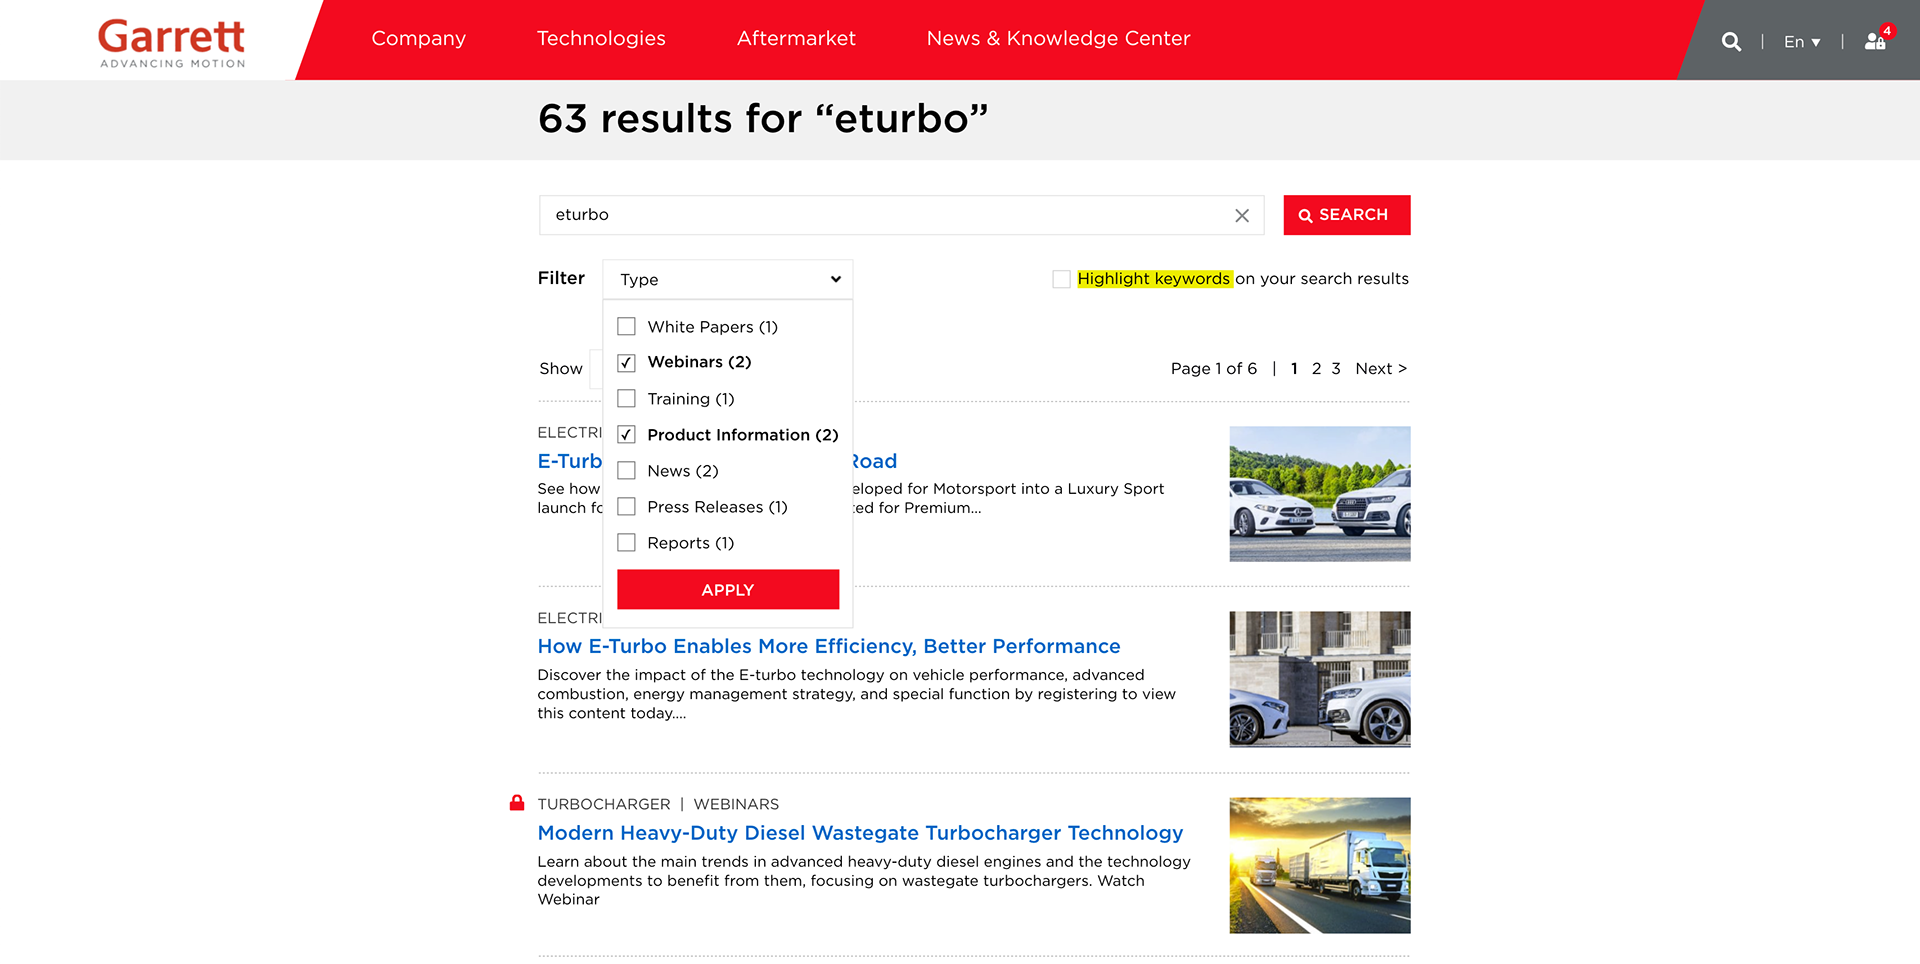This screenshot has width=1920, height=964.
Task: Open How E-Turbo Enables More Efficiency article
Action: pyautogui.click(x=828, y=647)
